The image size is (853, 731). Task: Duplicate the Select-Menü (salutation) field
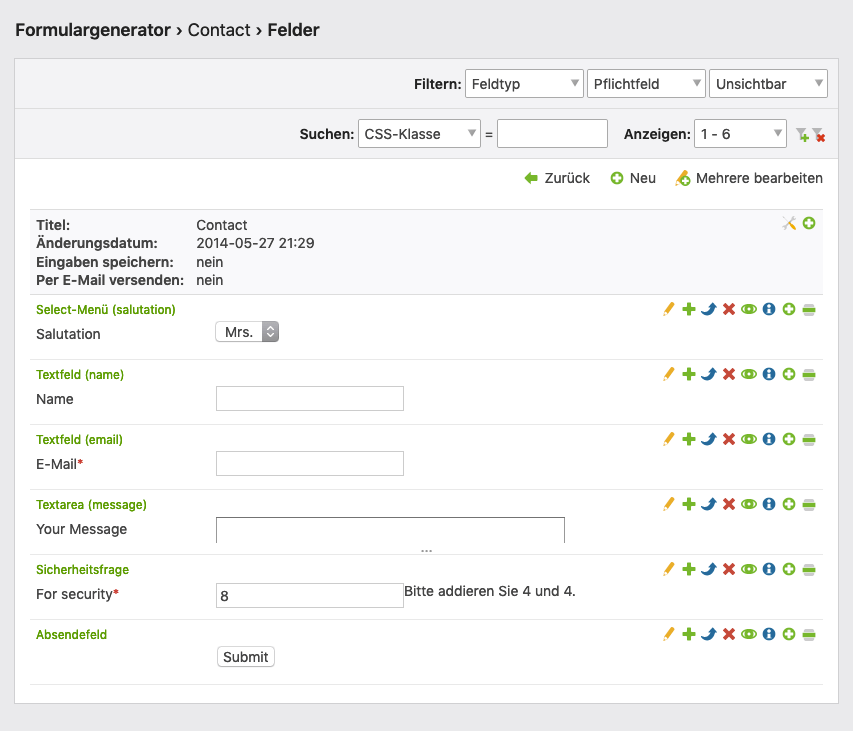click(x=689, y=309)
